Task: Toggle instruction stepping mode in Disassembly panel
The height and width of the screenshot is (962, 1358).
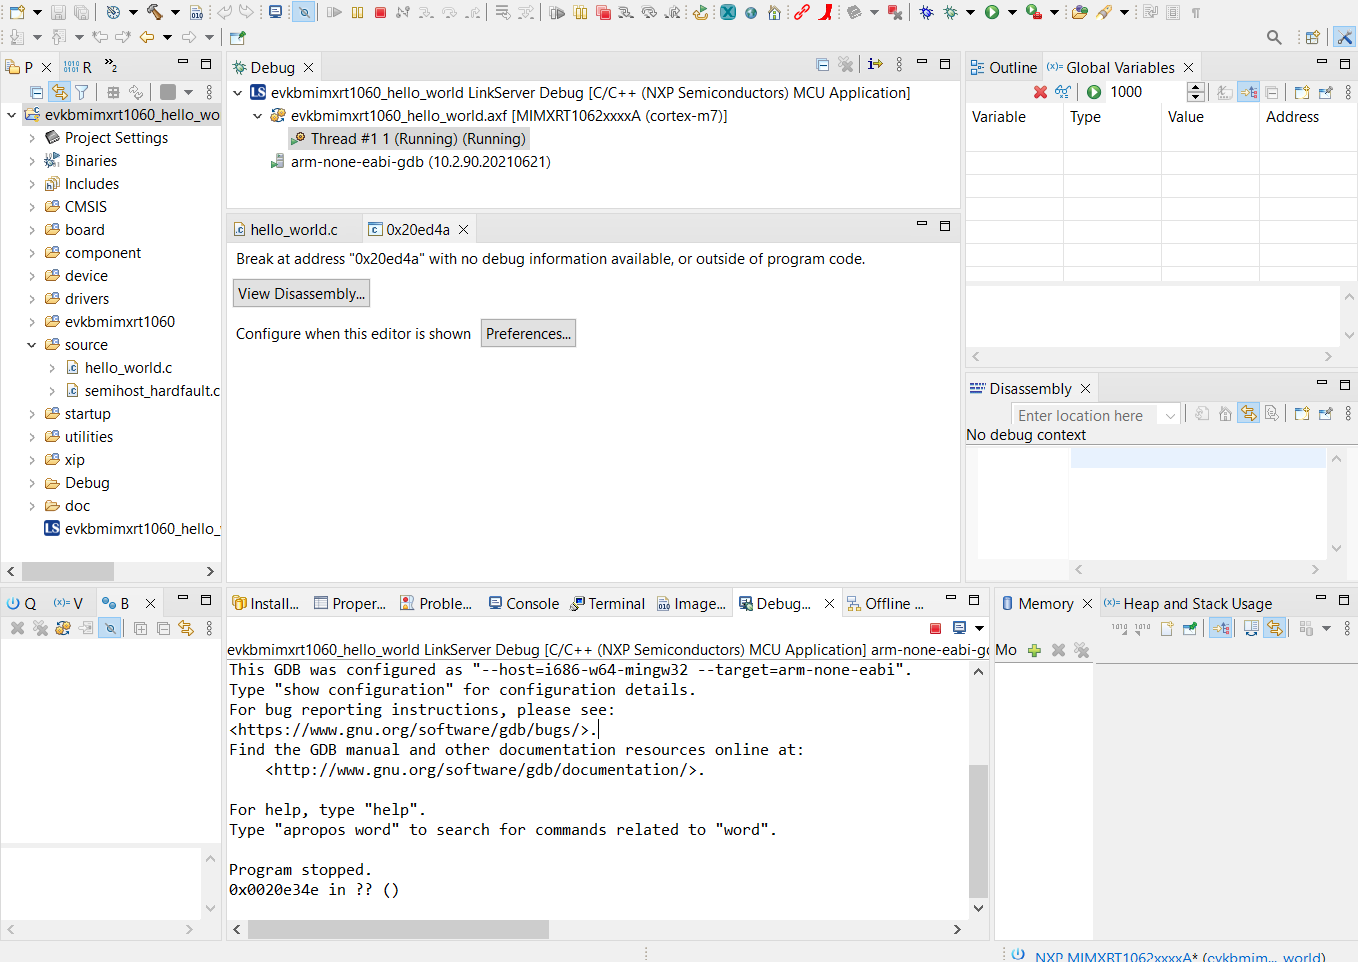Action: click(1272, 412)
